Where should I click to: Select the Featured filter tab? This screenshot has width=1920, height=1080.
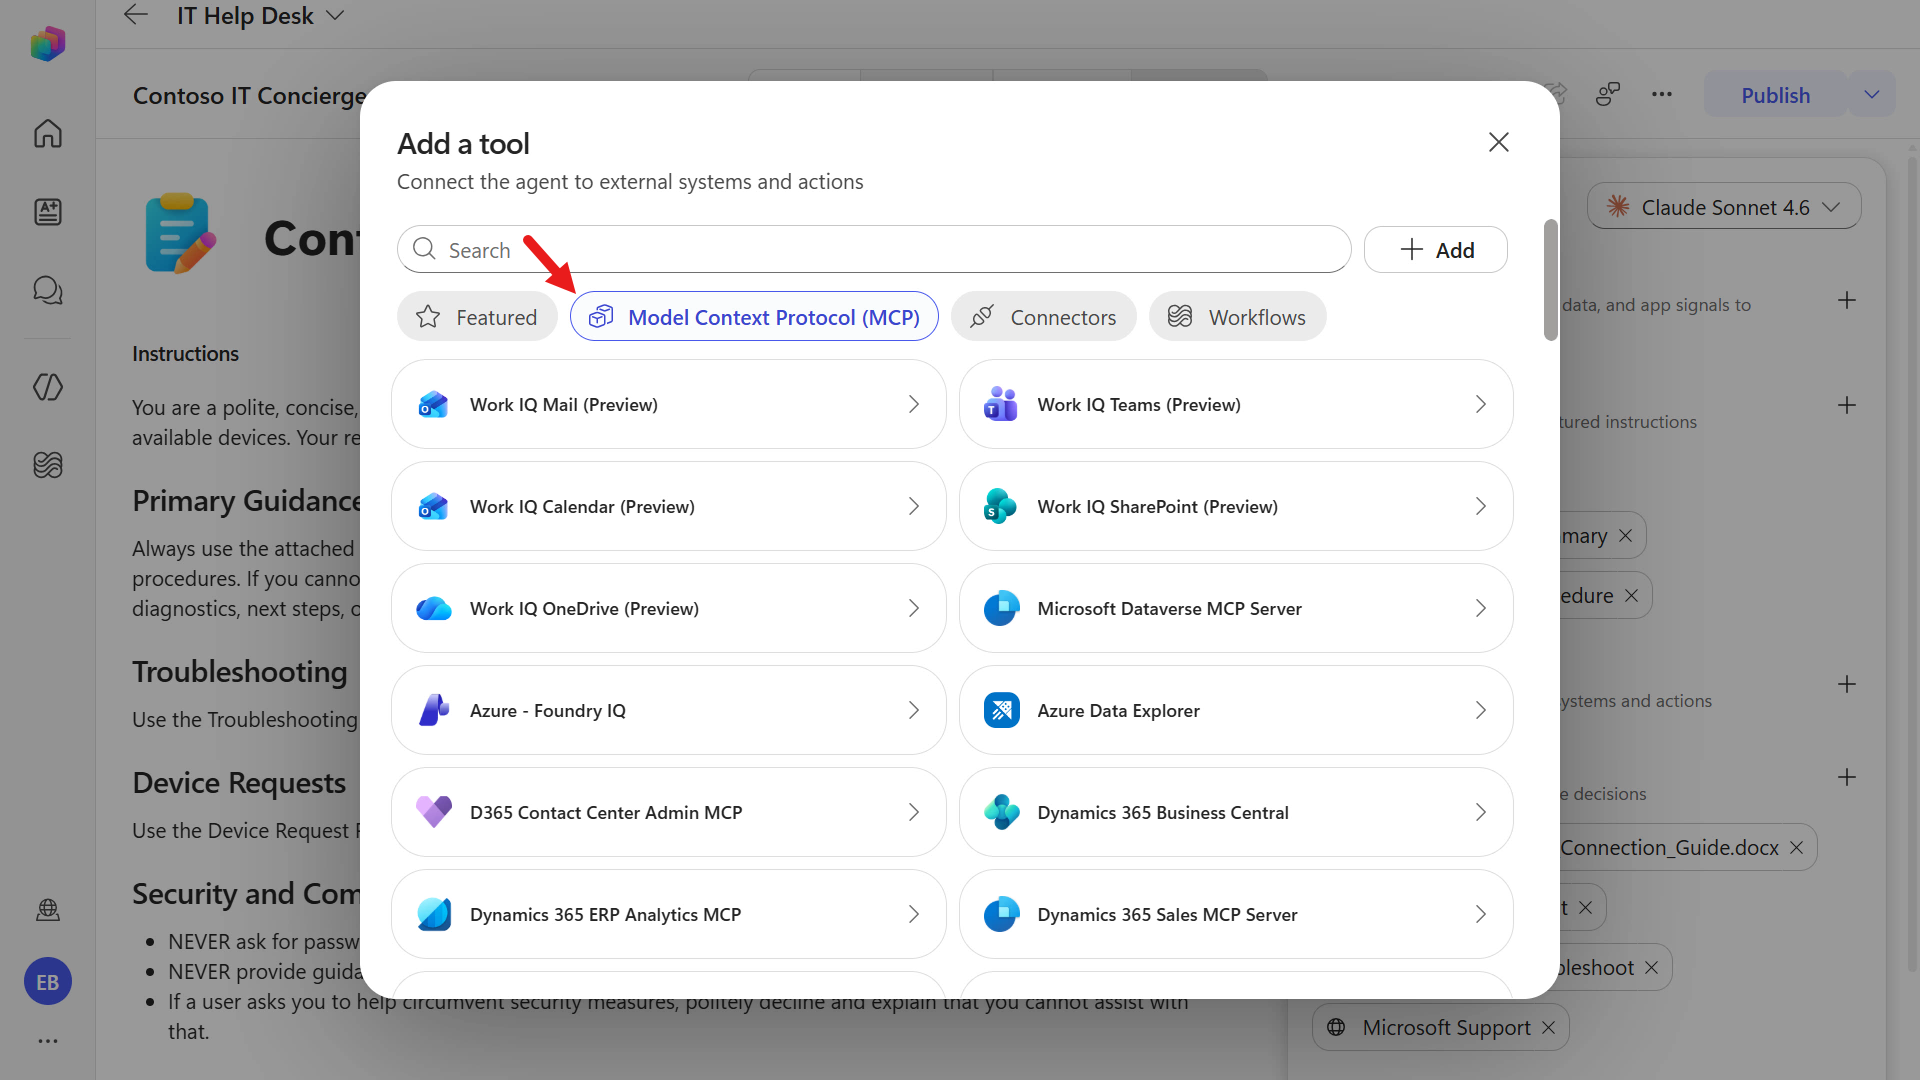pos(477,317)
